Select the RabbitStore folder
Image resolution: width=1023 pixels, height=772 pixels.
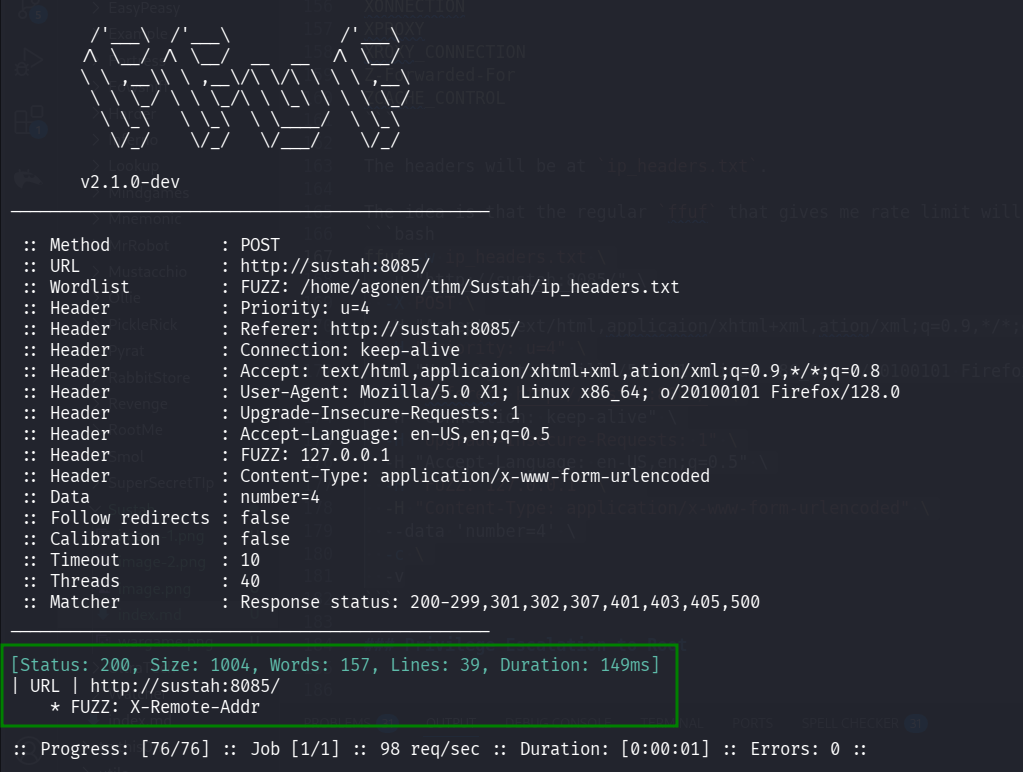[145, 378]
